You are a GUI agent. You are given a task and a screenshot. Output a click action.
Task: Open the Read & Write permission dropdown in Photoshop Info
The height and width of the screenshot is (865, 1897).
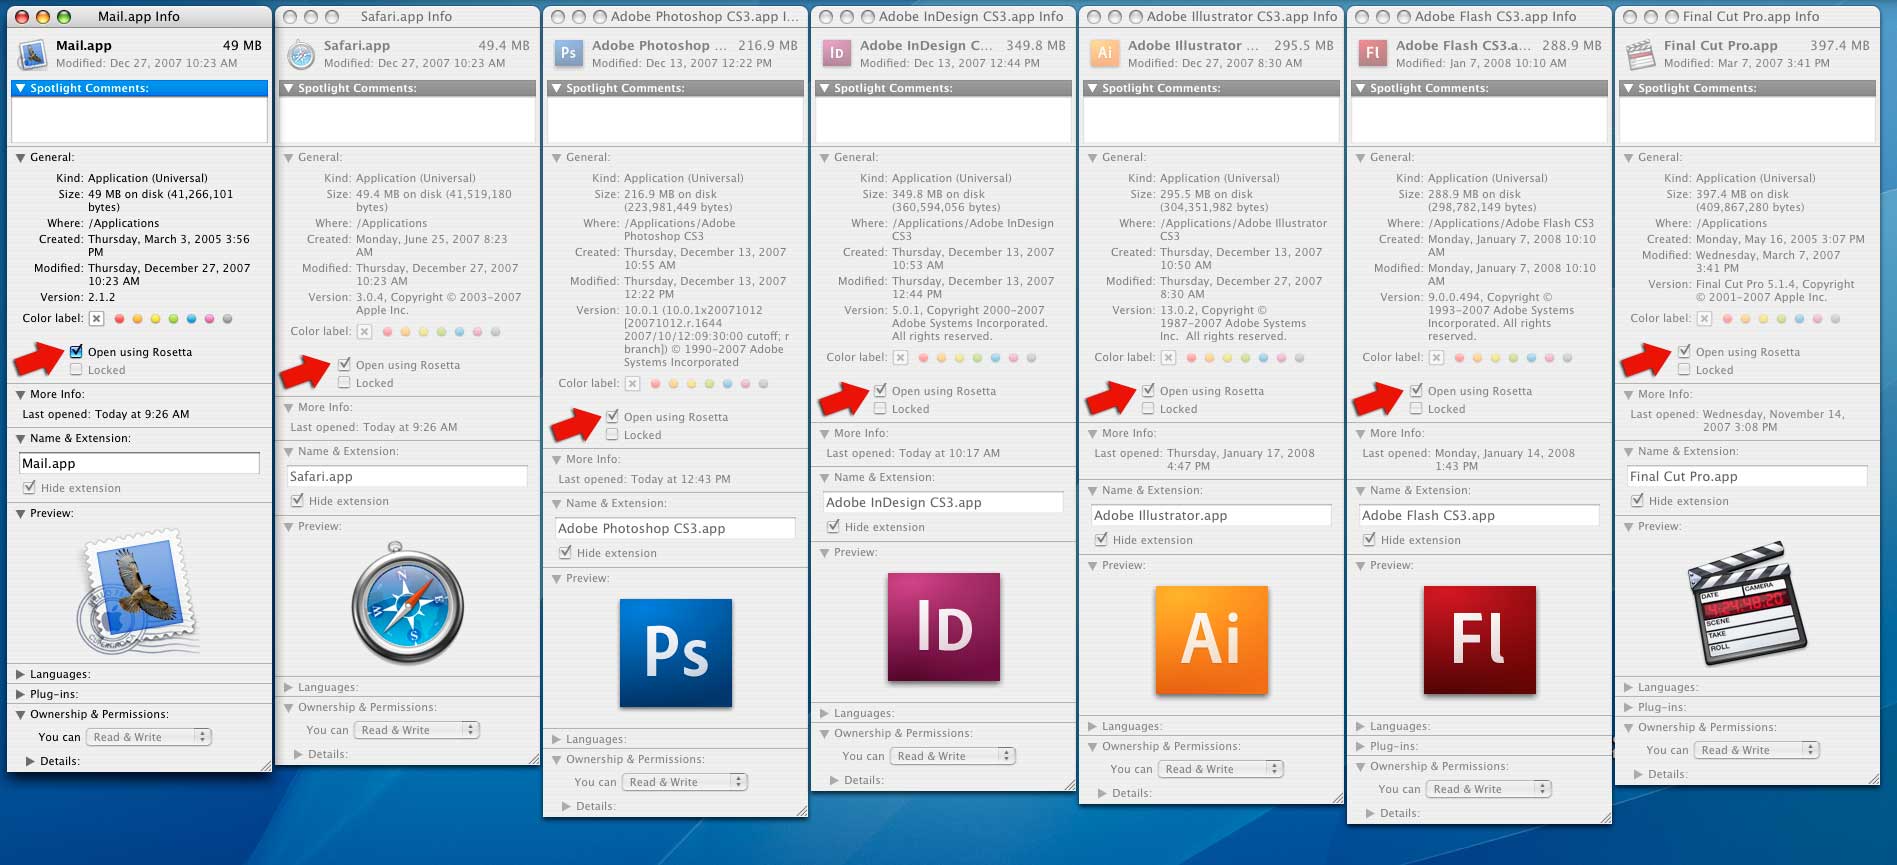686,782
